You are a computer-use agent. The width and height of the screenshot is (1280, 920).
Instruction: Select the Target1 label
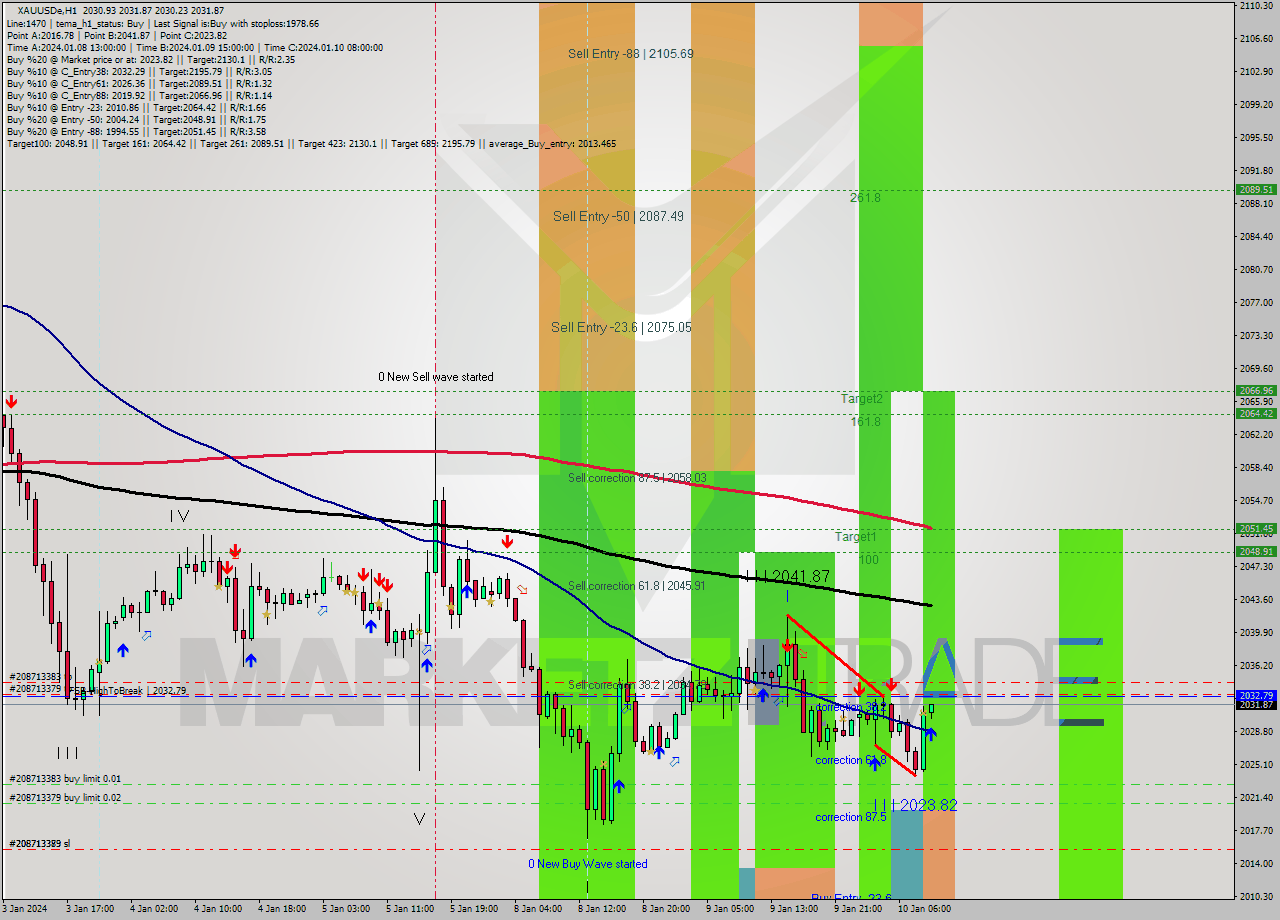[855, 537]
